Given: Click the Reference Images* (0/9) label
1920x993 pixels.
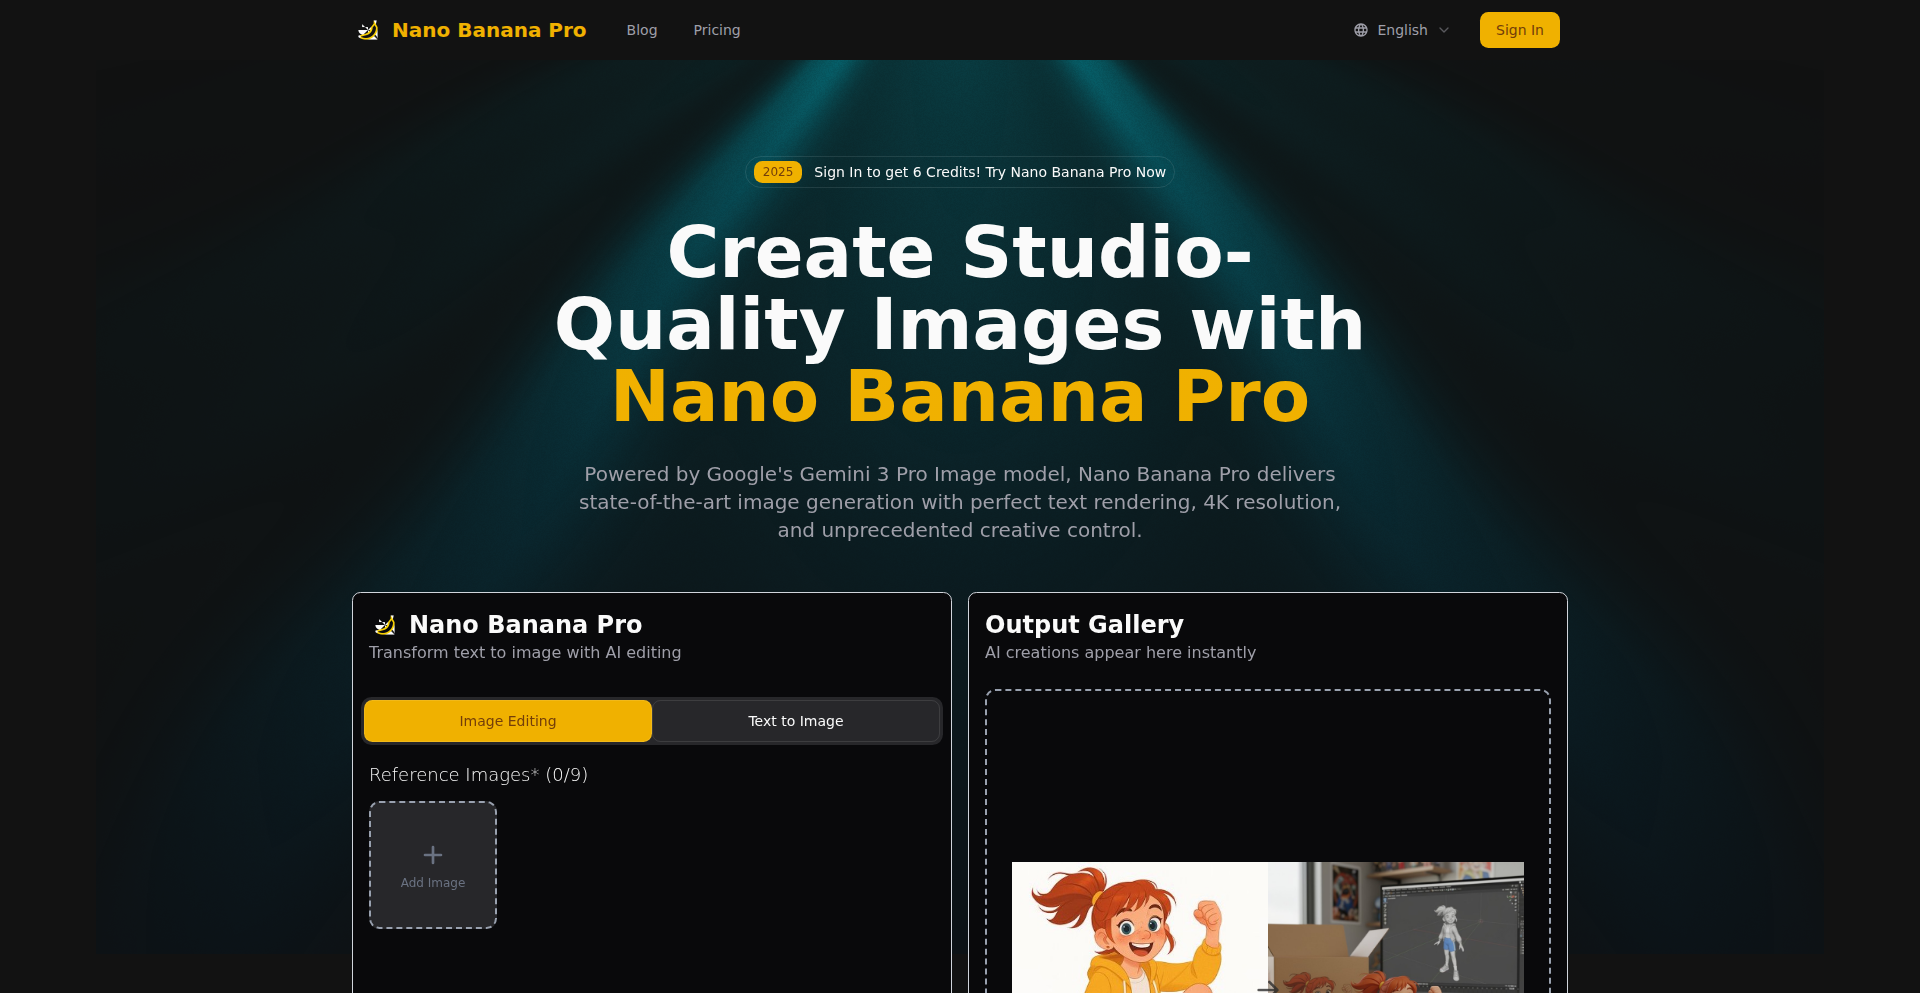Looking at the screenshot, I should pyautogui.click(x=478, y=775).
